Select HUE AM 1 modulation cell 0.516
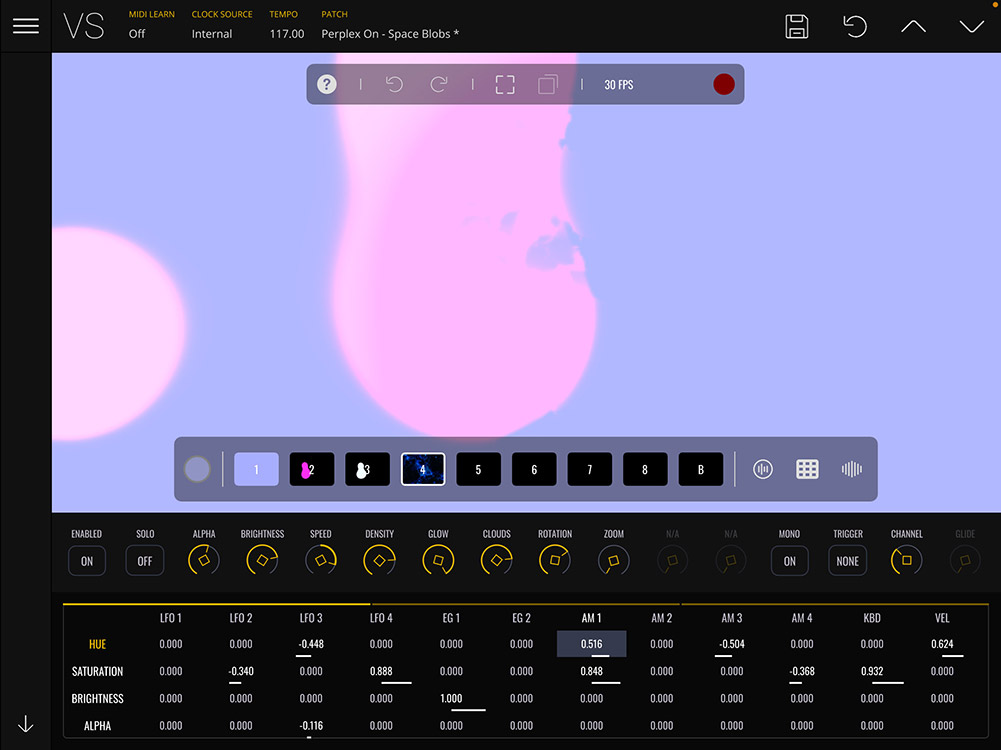The width and height of the screenshot is (1001, 750). [591, 645]
